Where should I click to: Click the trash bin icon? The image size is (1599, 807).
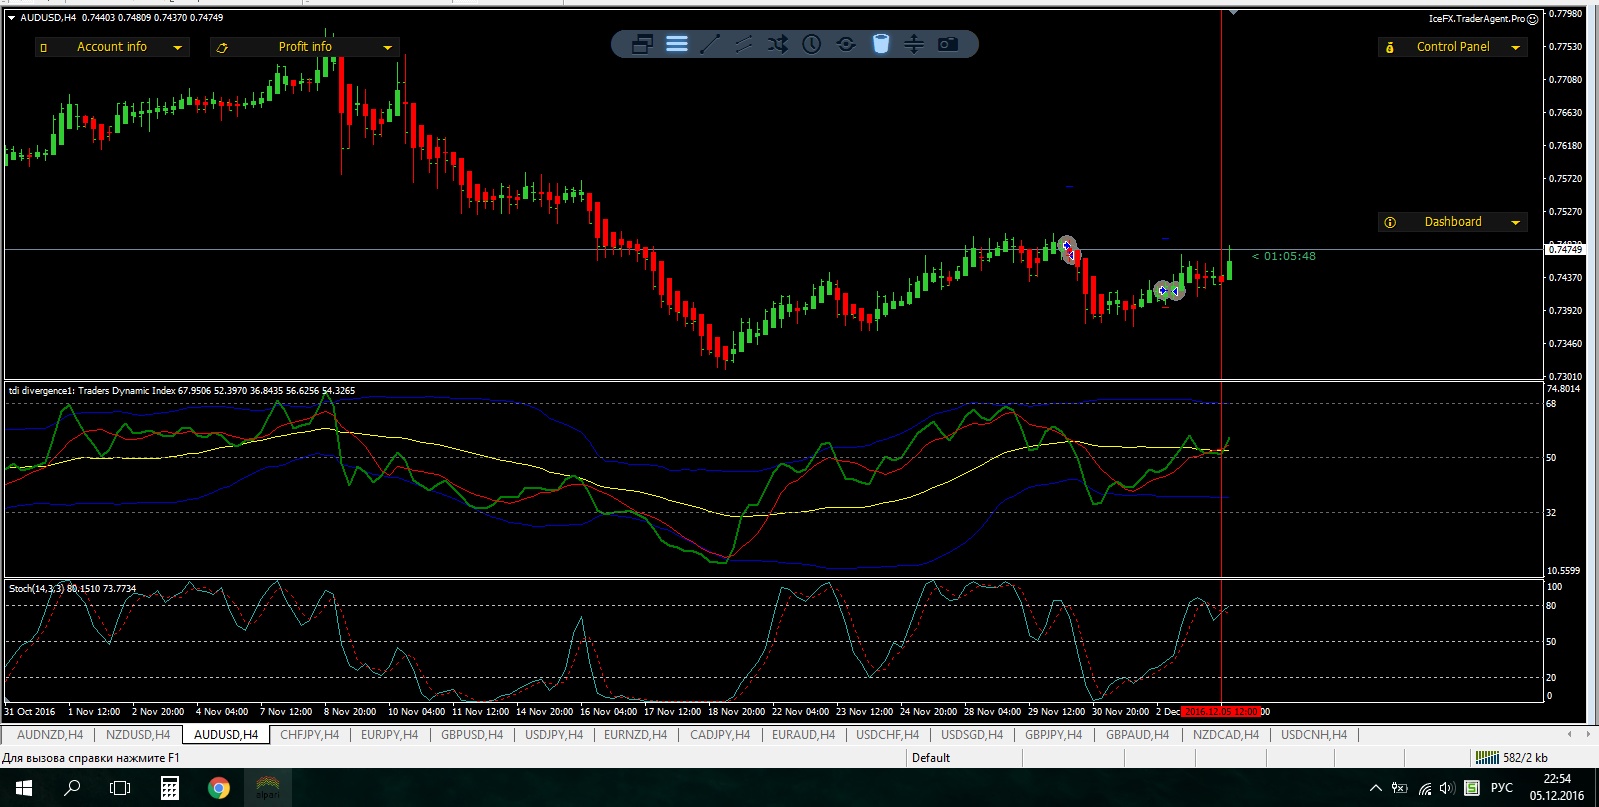(880, 44)
